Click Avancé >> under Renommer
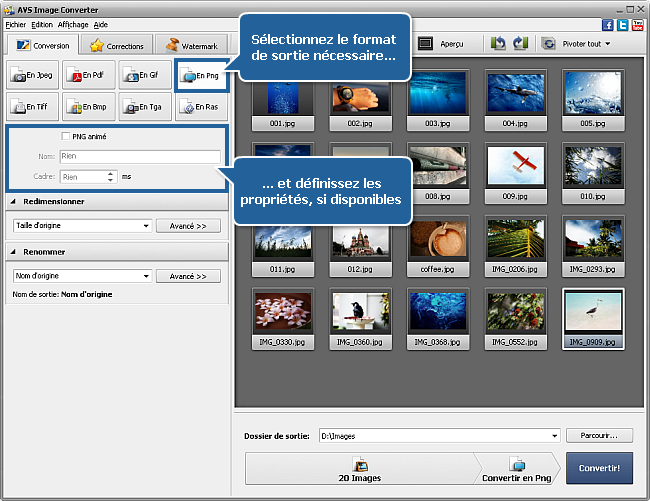Screen dimensions: 650x501 tap(188, 276)
